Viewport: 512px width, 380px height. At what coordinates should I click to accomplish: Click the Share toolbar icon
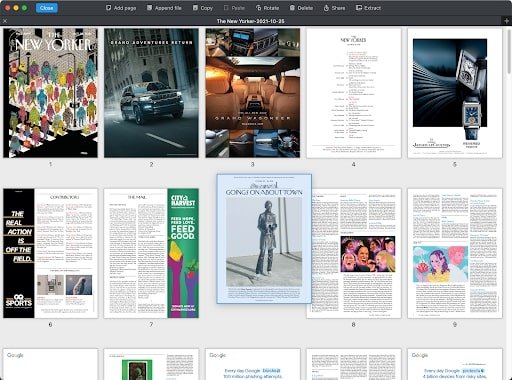326,8
